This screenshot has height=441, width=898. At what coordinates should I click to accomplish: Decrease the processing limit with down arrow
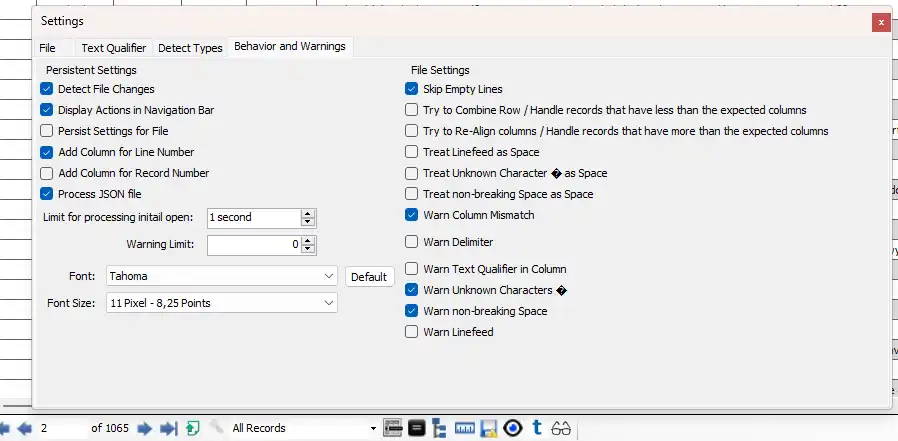(x=308, y=222)
